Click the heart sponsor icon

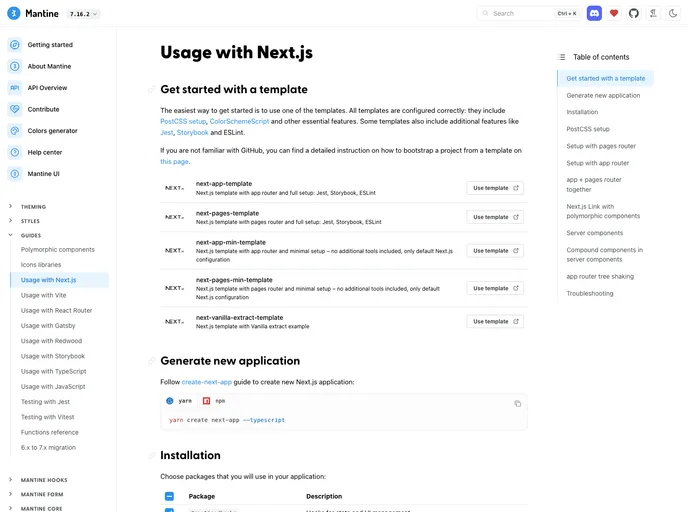[x=614, y=14]
